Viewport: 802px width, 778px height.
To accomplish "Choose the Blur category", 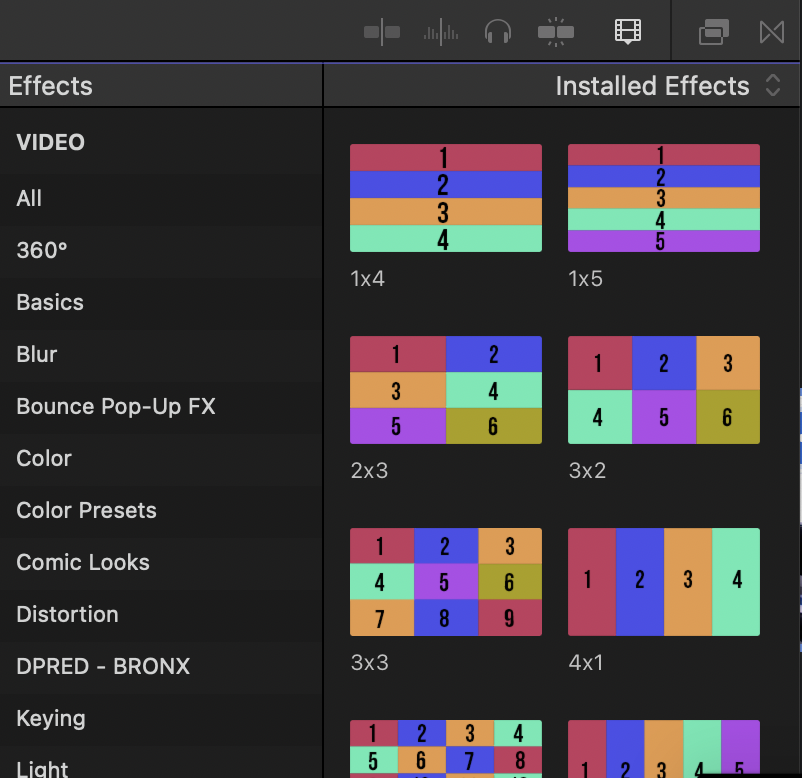I will click(161, 354).
